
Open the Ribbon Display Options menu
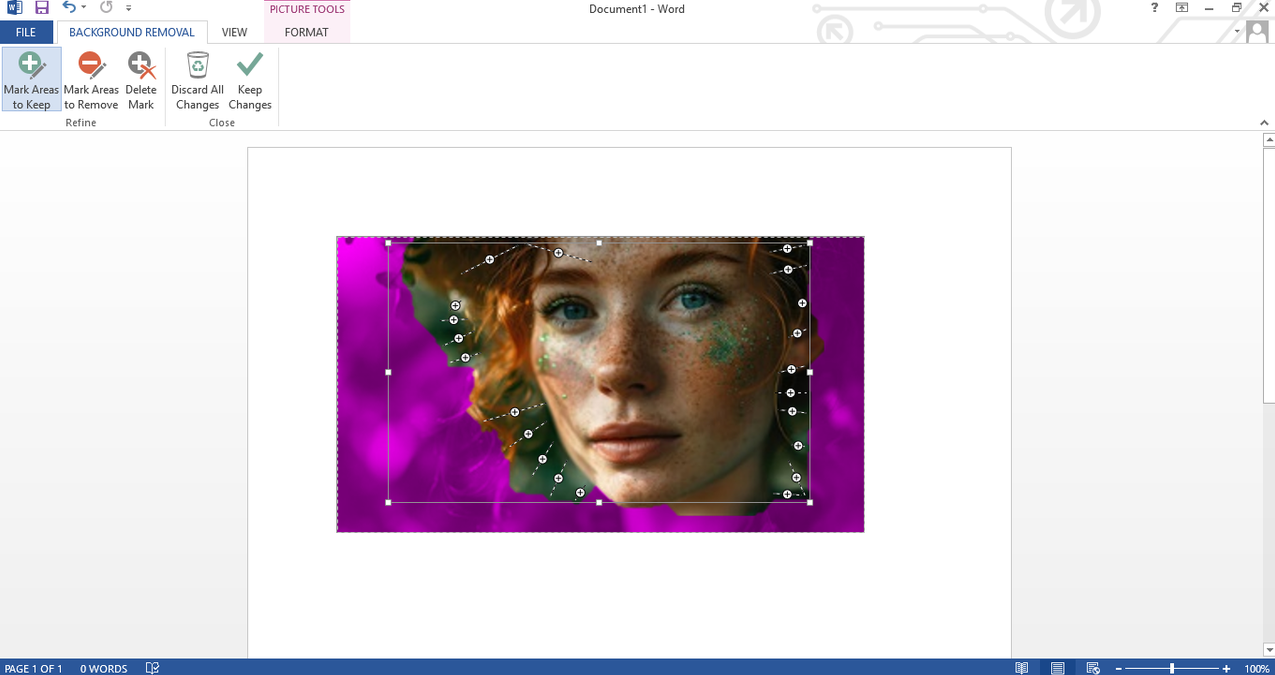(x=1182, y=8)
